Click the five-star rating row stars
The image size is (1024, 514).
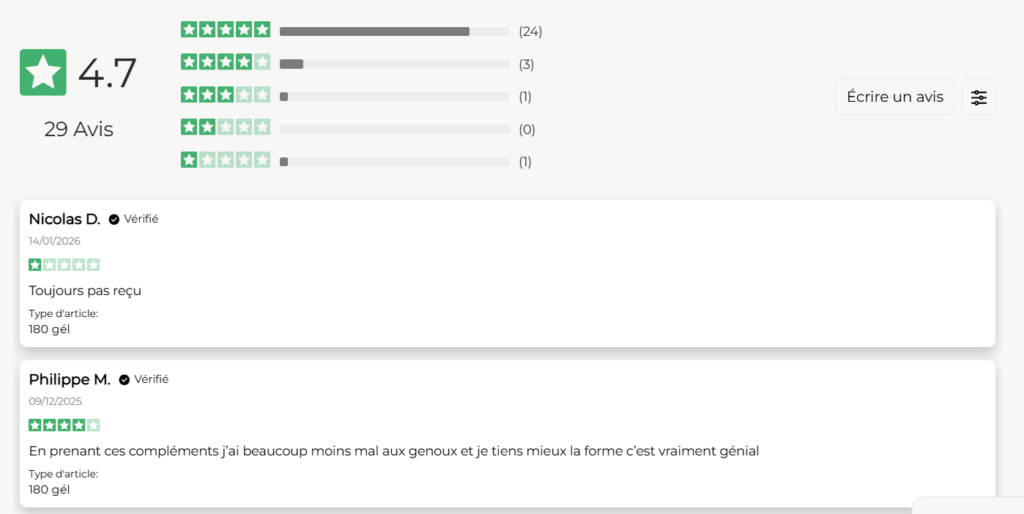(x=225, y=30)
